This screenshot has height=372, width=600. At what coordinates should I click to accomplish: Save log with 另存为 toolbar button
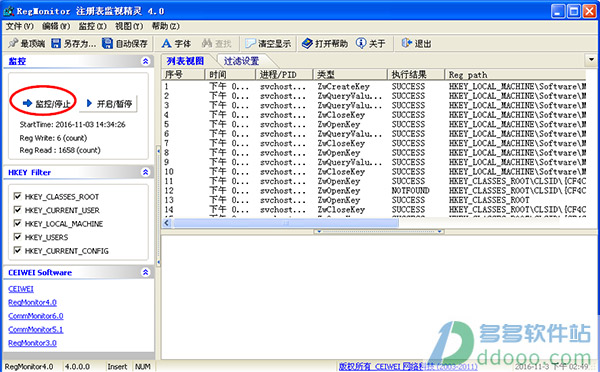pyautogui.click(x=73, y=44)
